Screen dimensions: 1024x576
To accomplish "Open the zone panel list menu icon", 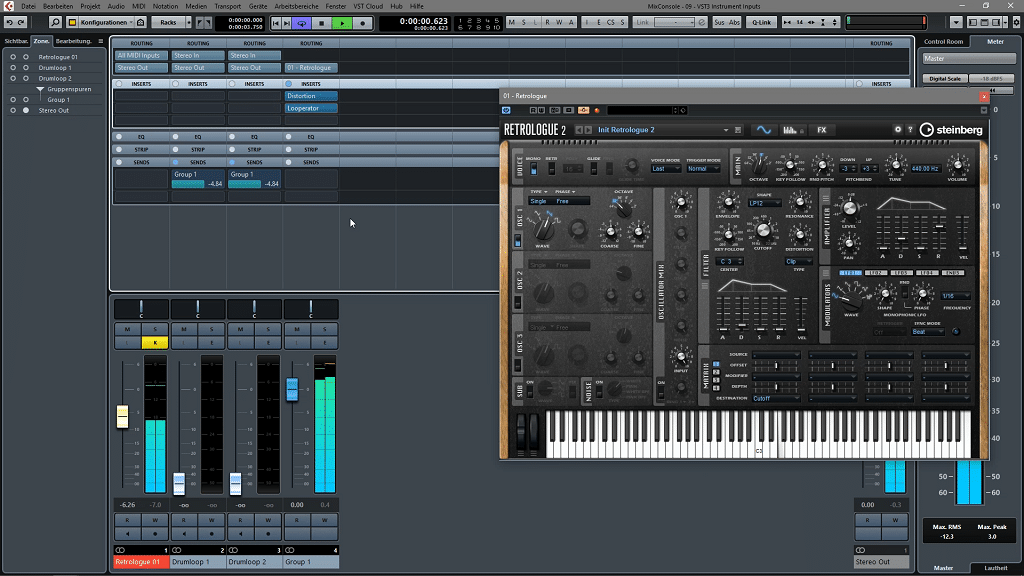I will [x=101, y=41].
